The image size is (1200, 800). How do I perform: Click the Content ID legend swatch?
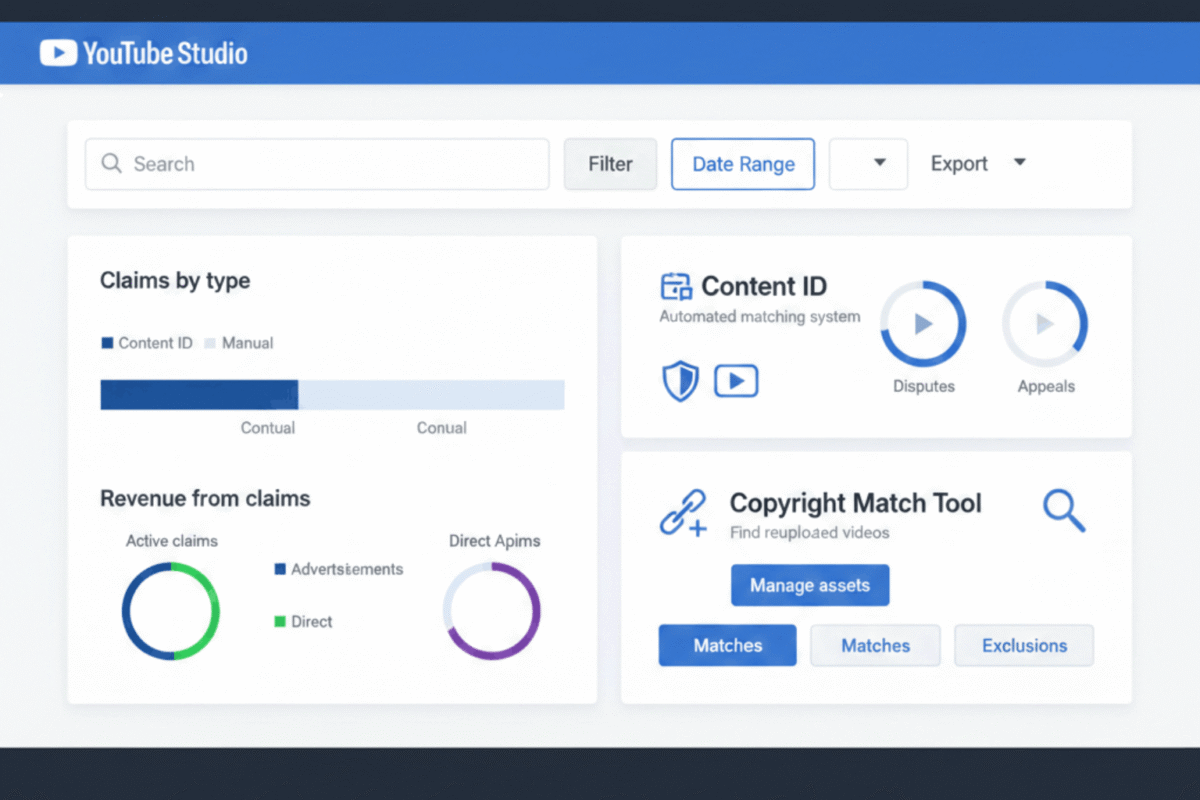(x=107, y=343)
